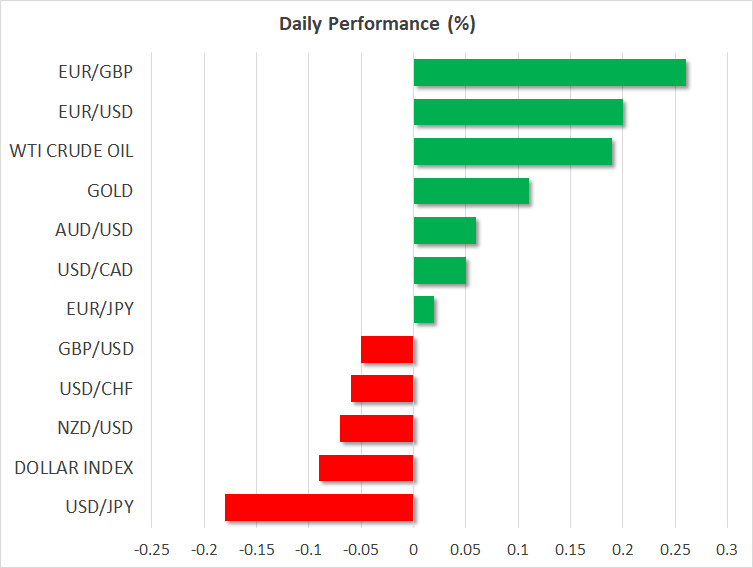Click the 0 value axis tick label
The width and height of the screenshot is (753, 568).
point(413,550)
